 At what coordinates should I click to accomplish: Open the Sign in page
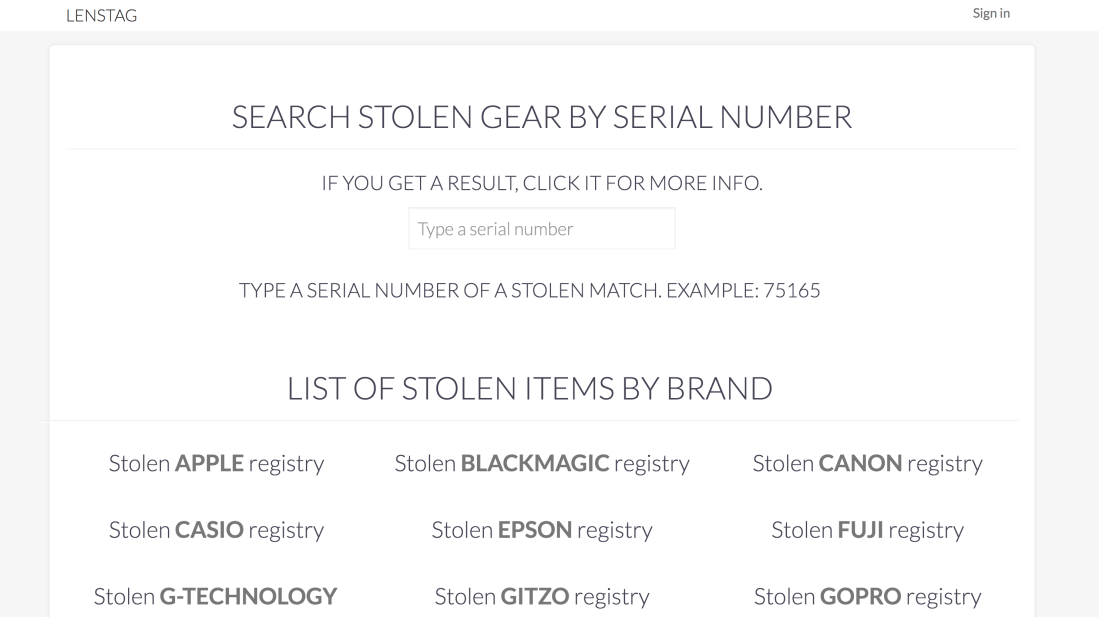990,13
